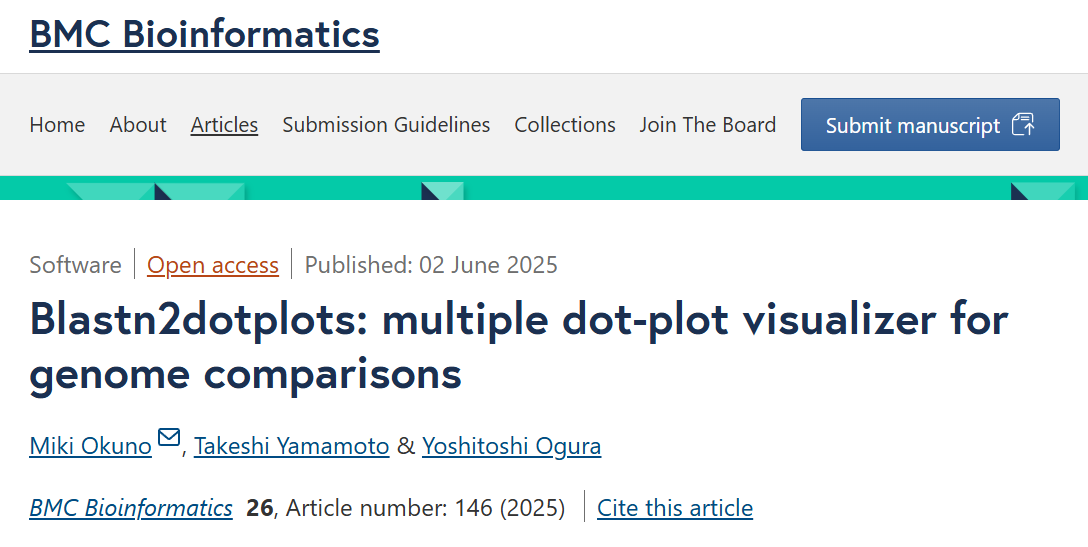This screenshot has height=547, width=1088.
Task: Open the BMC Bioinformatics site header link
Action: click(204, 34)
